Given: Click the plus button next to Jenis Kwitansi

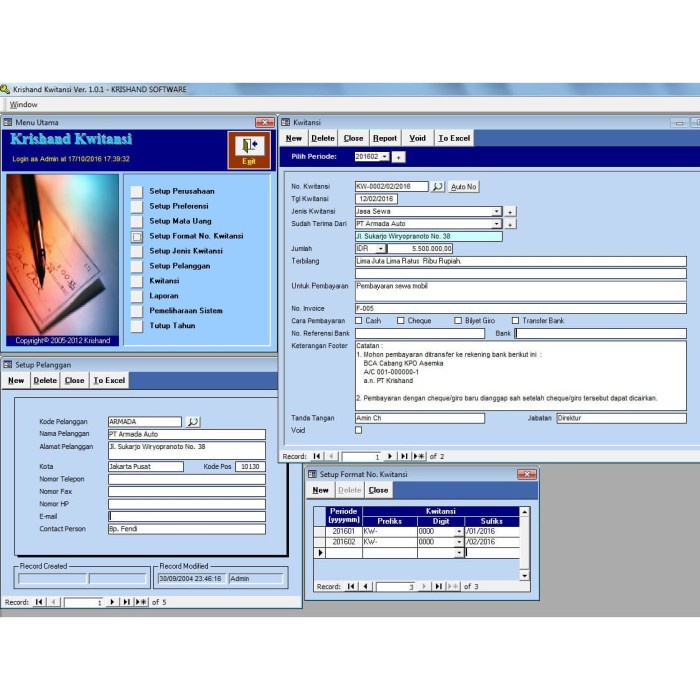Looking at the screenshot, I should click(510, 212).
